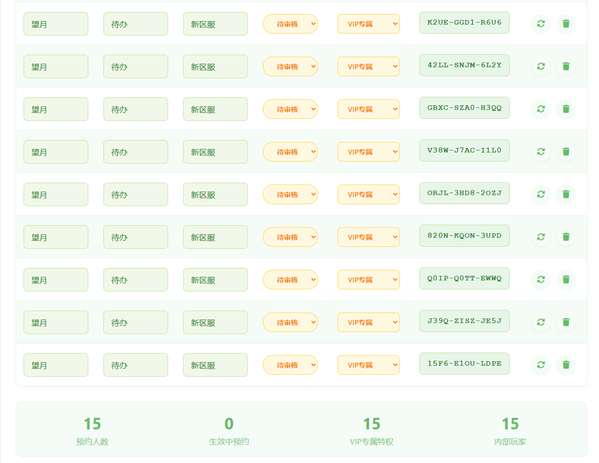Expand the status dropdown in the 42LL row
599x463 pixels.
[x=290, y=66]
